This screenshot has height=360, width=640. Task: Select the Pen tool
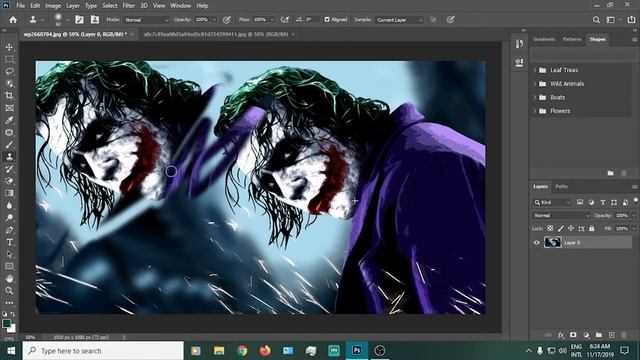(x=9, y=230)
